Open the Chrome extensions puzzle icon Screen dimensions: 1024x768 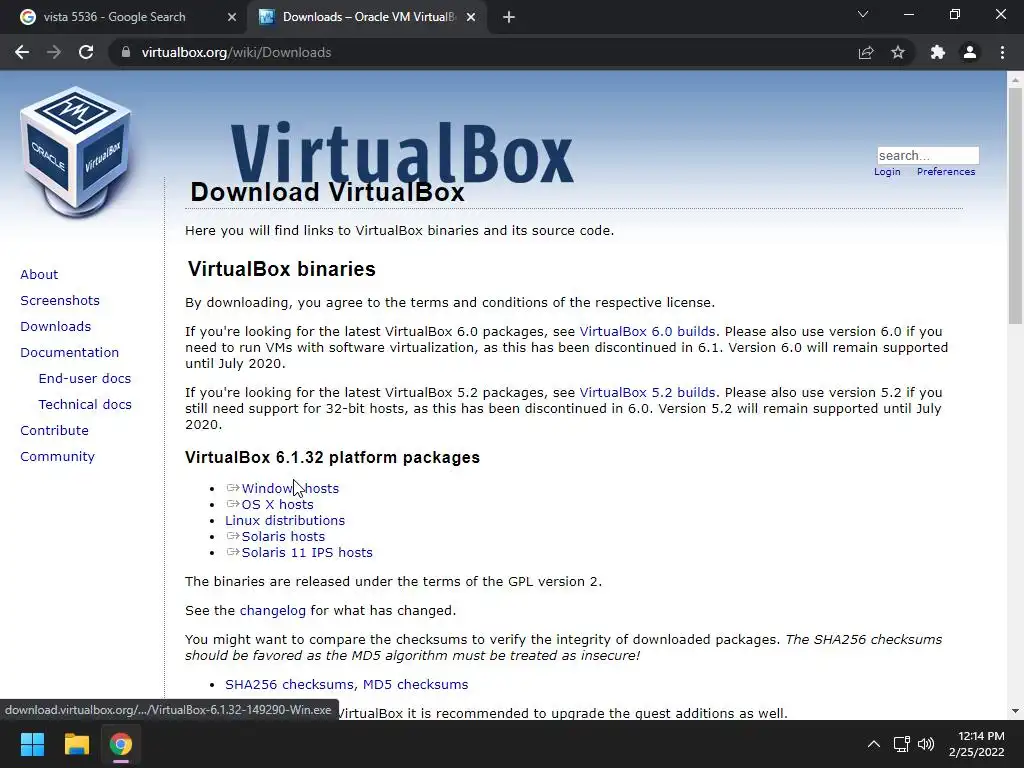938,52
